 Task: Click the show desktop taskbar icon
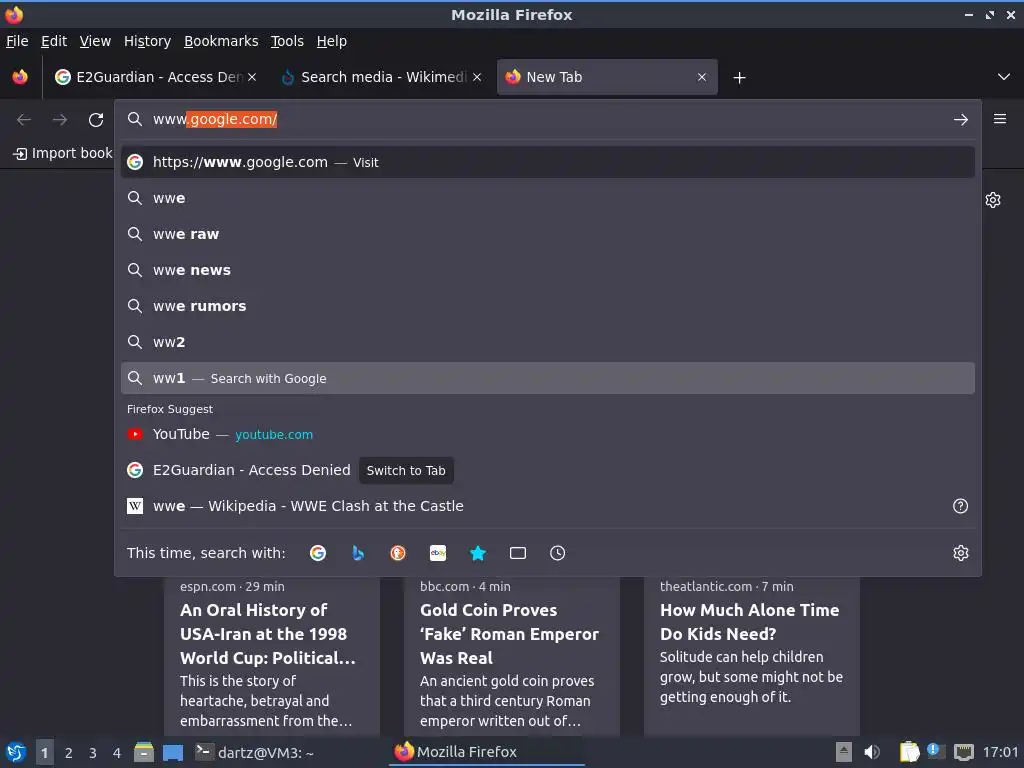click(x=173, y=752)
